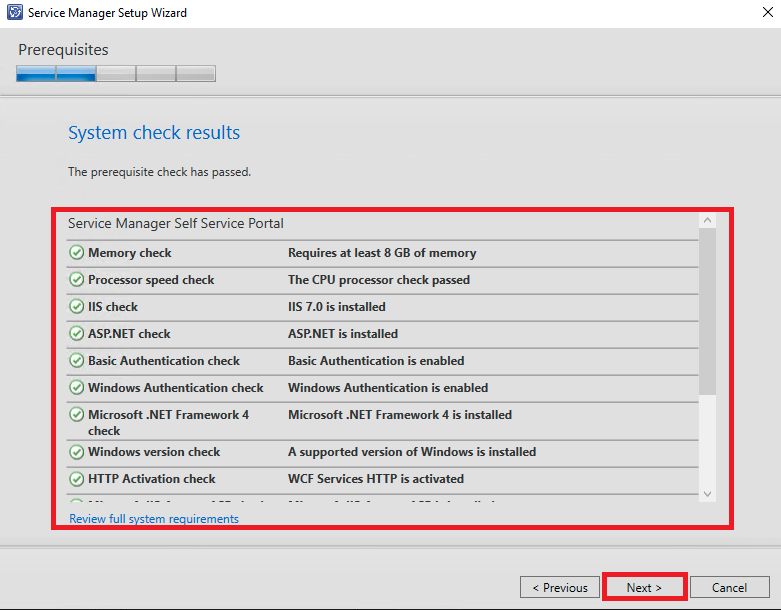Click the Memory check green checkmark icon
This screenshot has width=781, height=610.
point(76,252)
